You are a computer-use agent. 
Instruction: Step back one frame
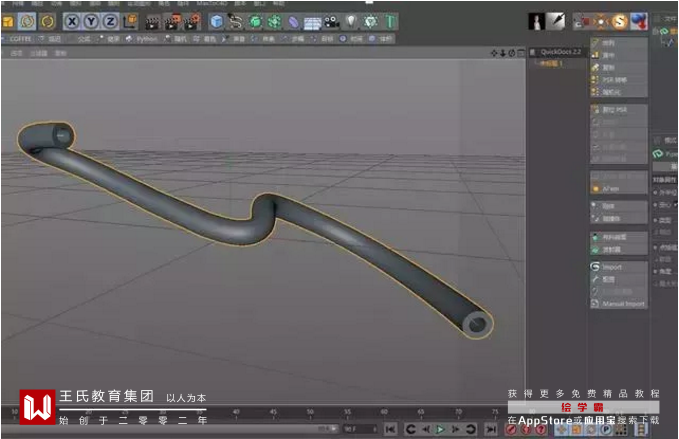426,429
